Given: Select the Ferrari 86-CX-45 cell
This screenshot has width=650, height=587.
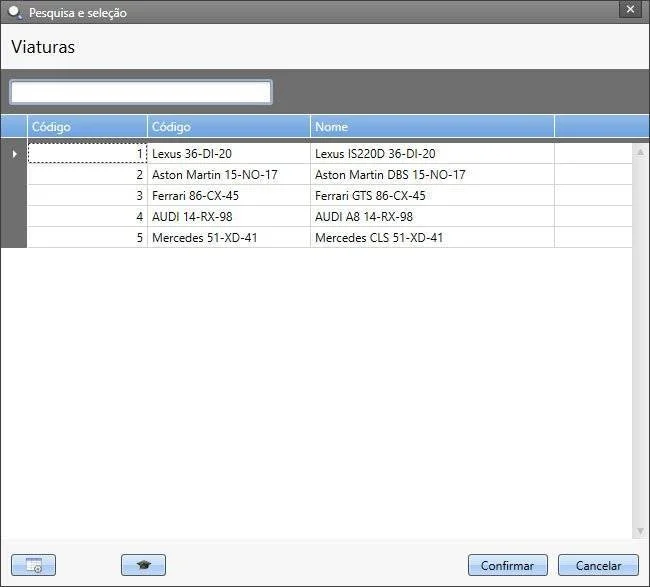Looking at the screenshot, I should pos(229,196).
